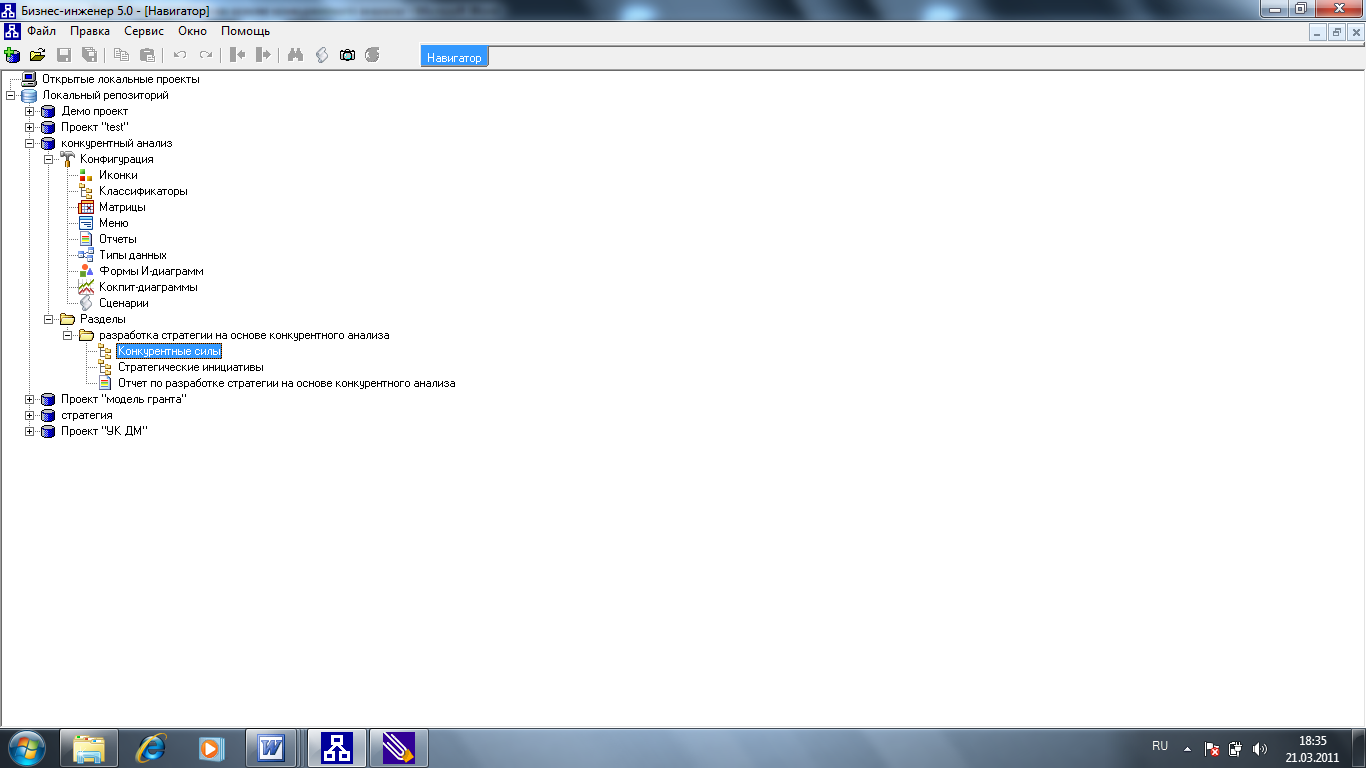Open the Правка menu
This screenshot has height=768, width=1366.
coord(90,31)
